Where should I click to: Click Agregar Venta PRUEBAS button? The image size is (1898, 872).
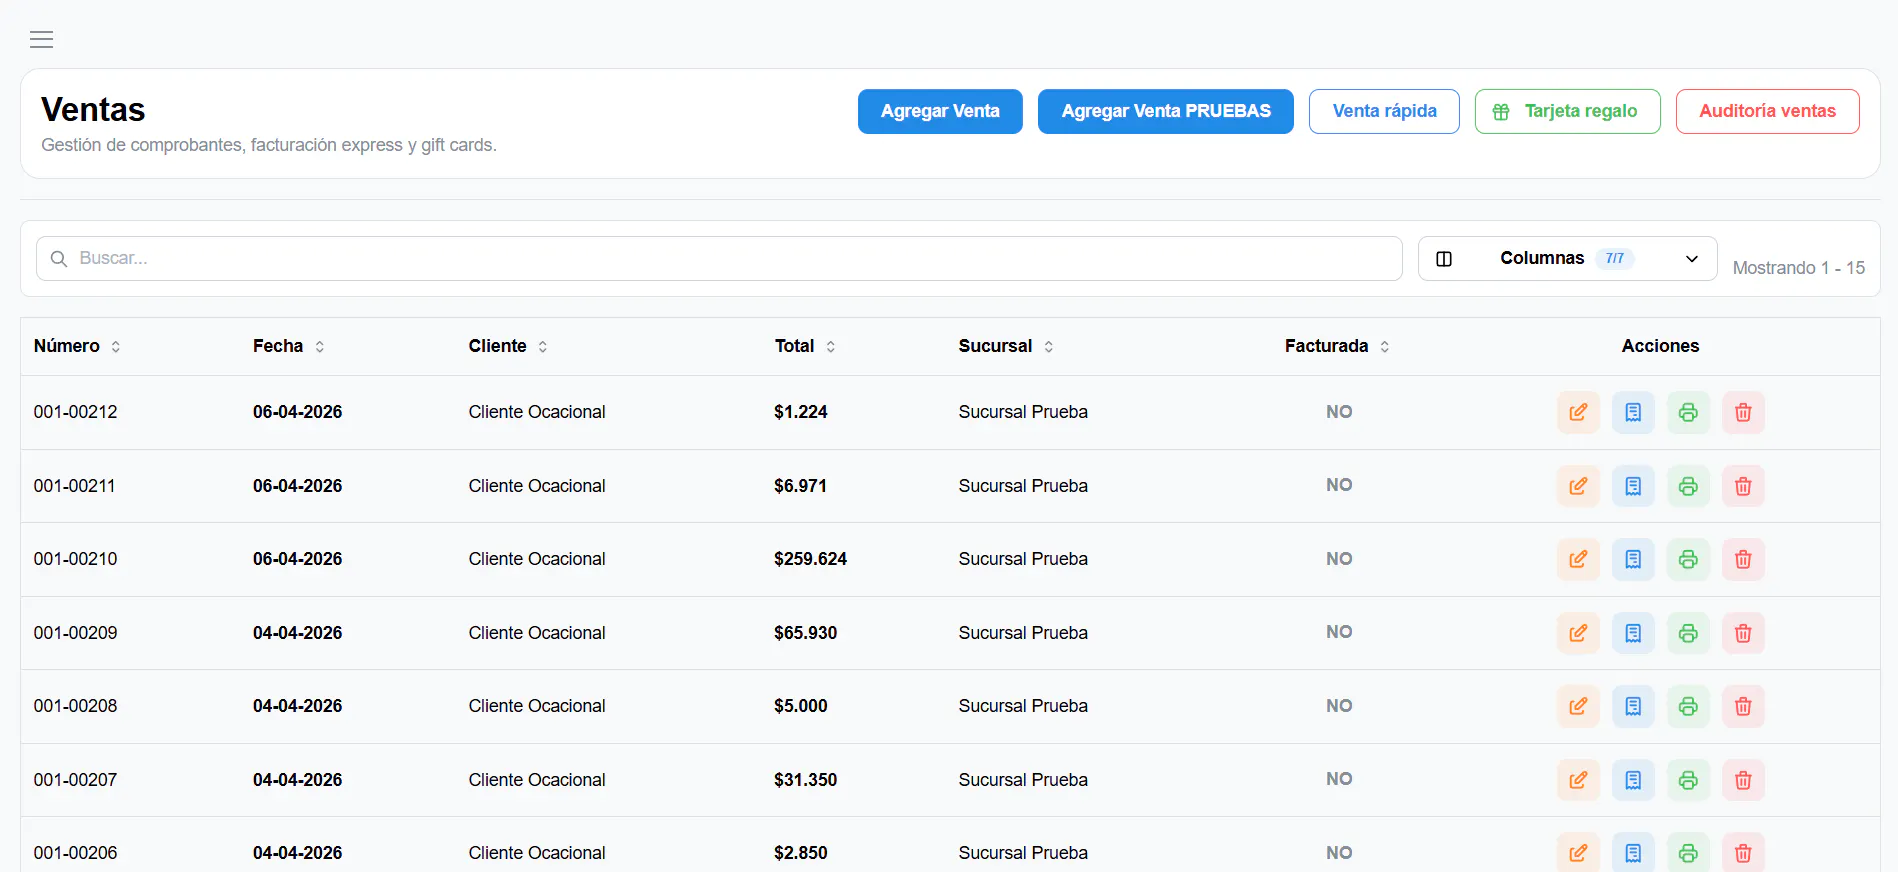(x=1166, y=111)
